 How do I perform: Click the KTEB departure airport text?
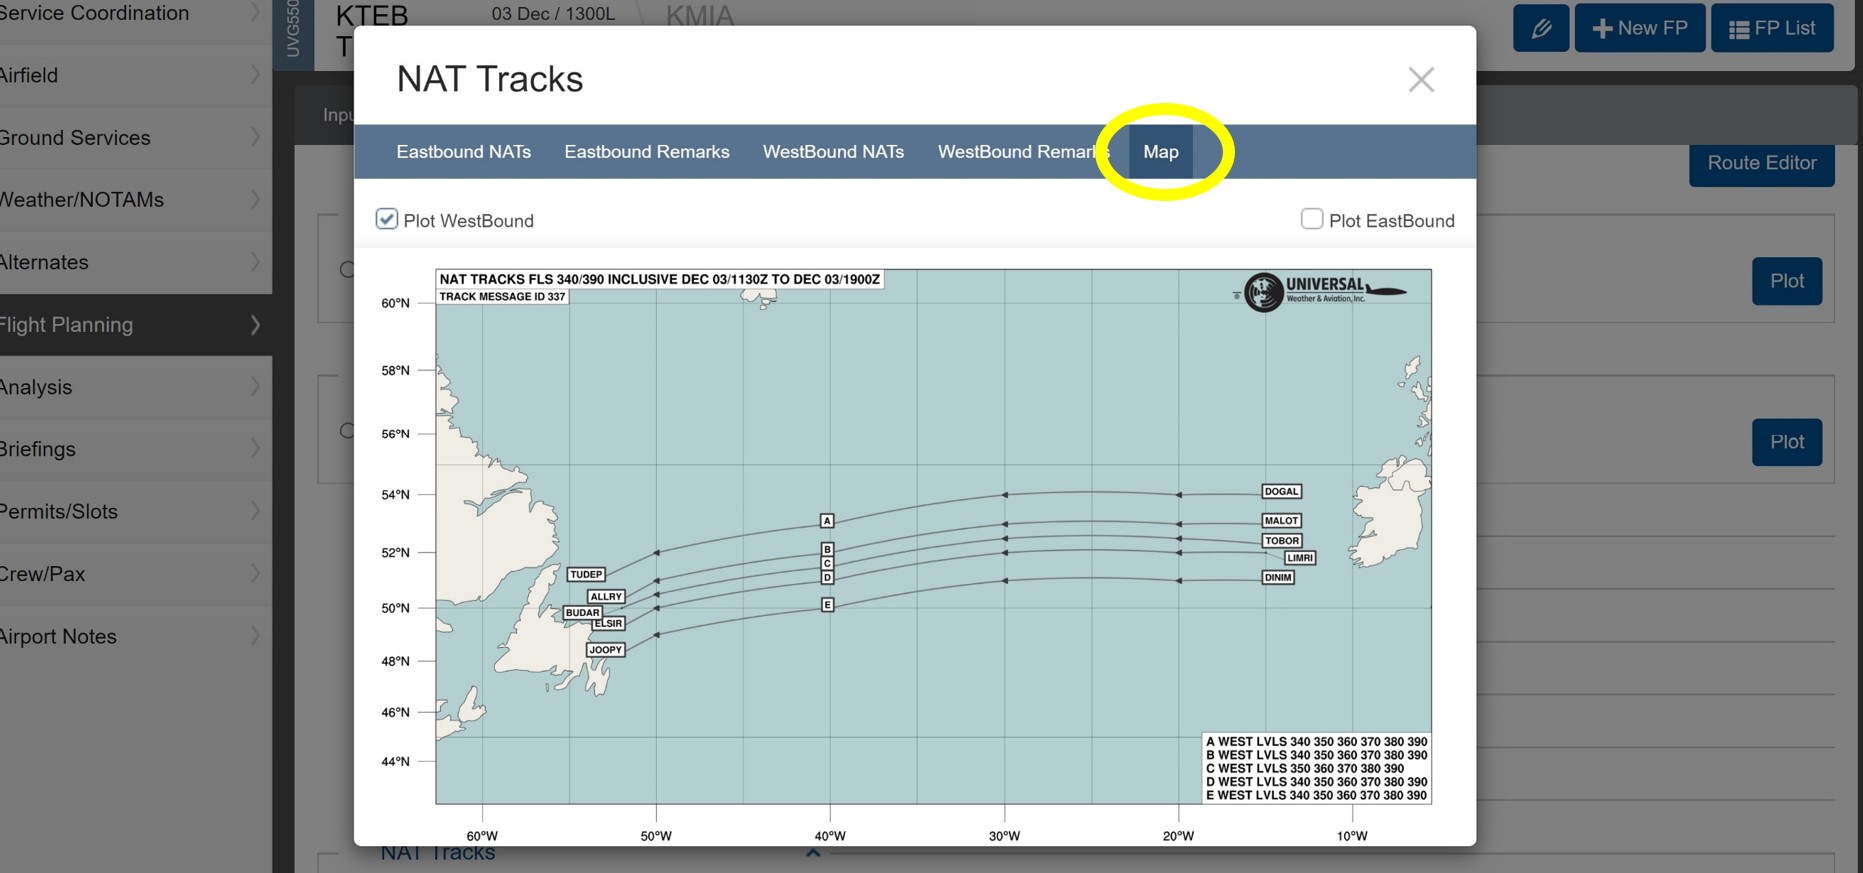pyautogui.click(x=372, y=16)
